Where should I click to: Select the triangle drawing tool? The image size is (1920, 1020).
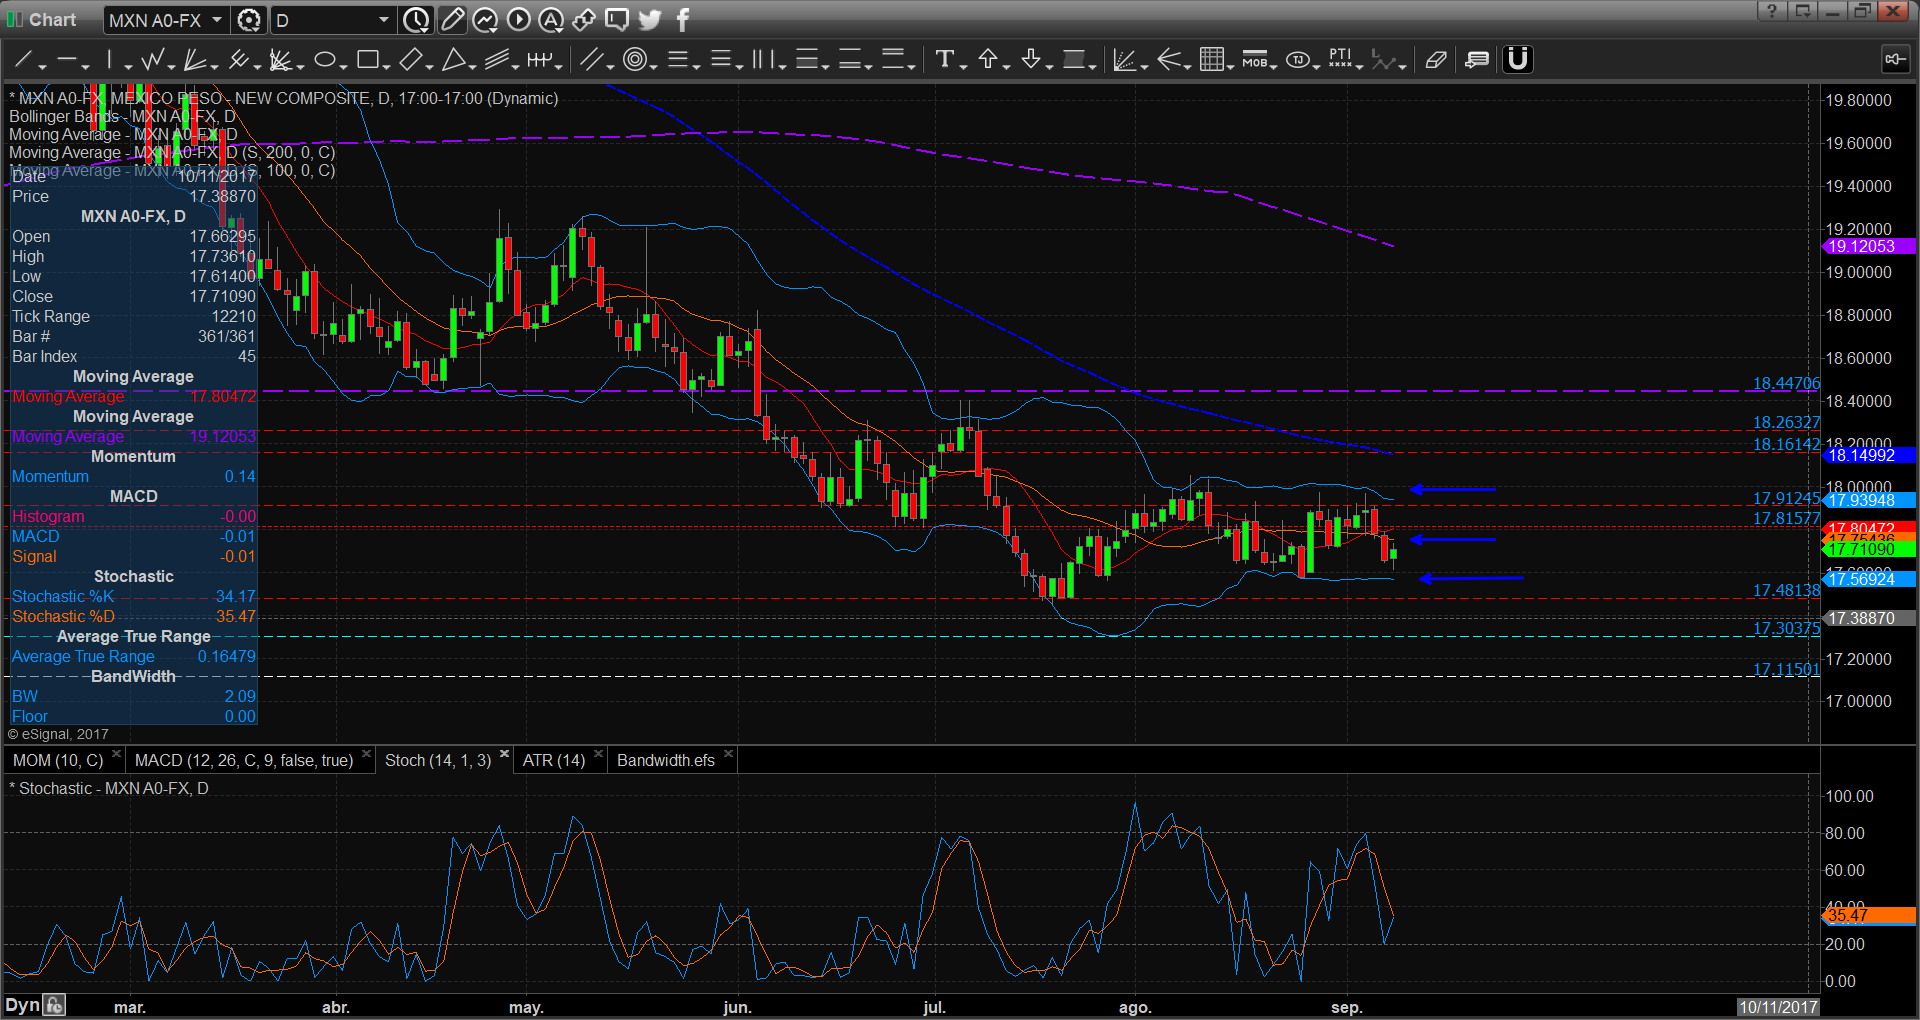[x=453, y=60]
